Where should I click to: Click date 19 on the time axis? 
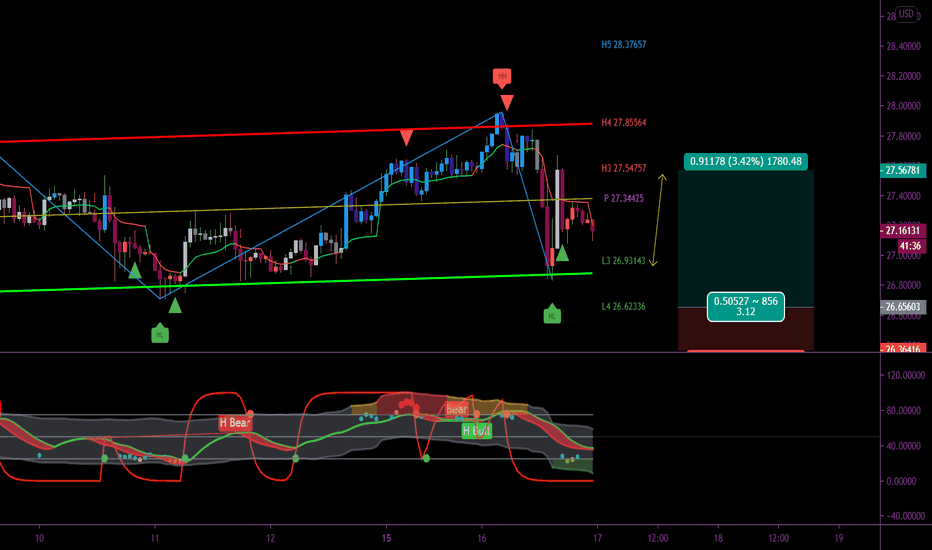coord(839,538)
